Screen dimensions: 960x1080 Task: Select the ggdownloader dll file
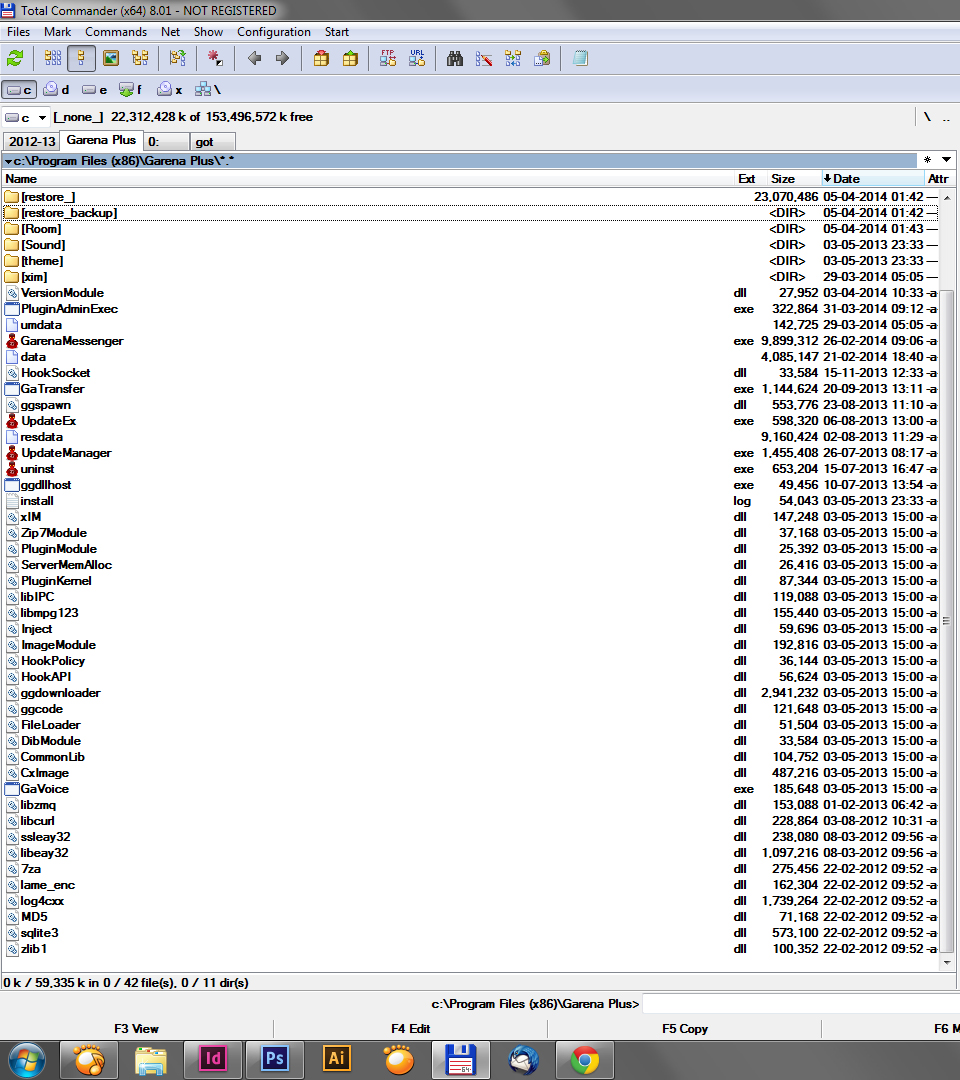(470, 693)
